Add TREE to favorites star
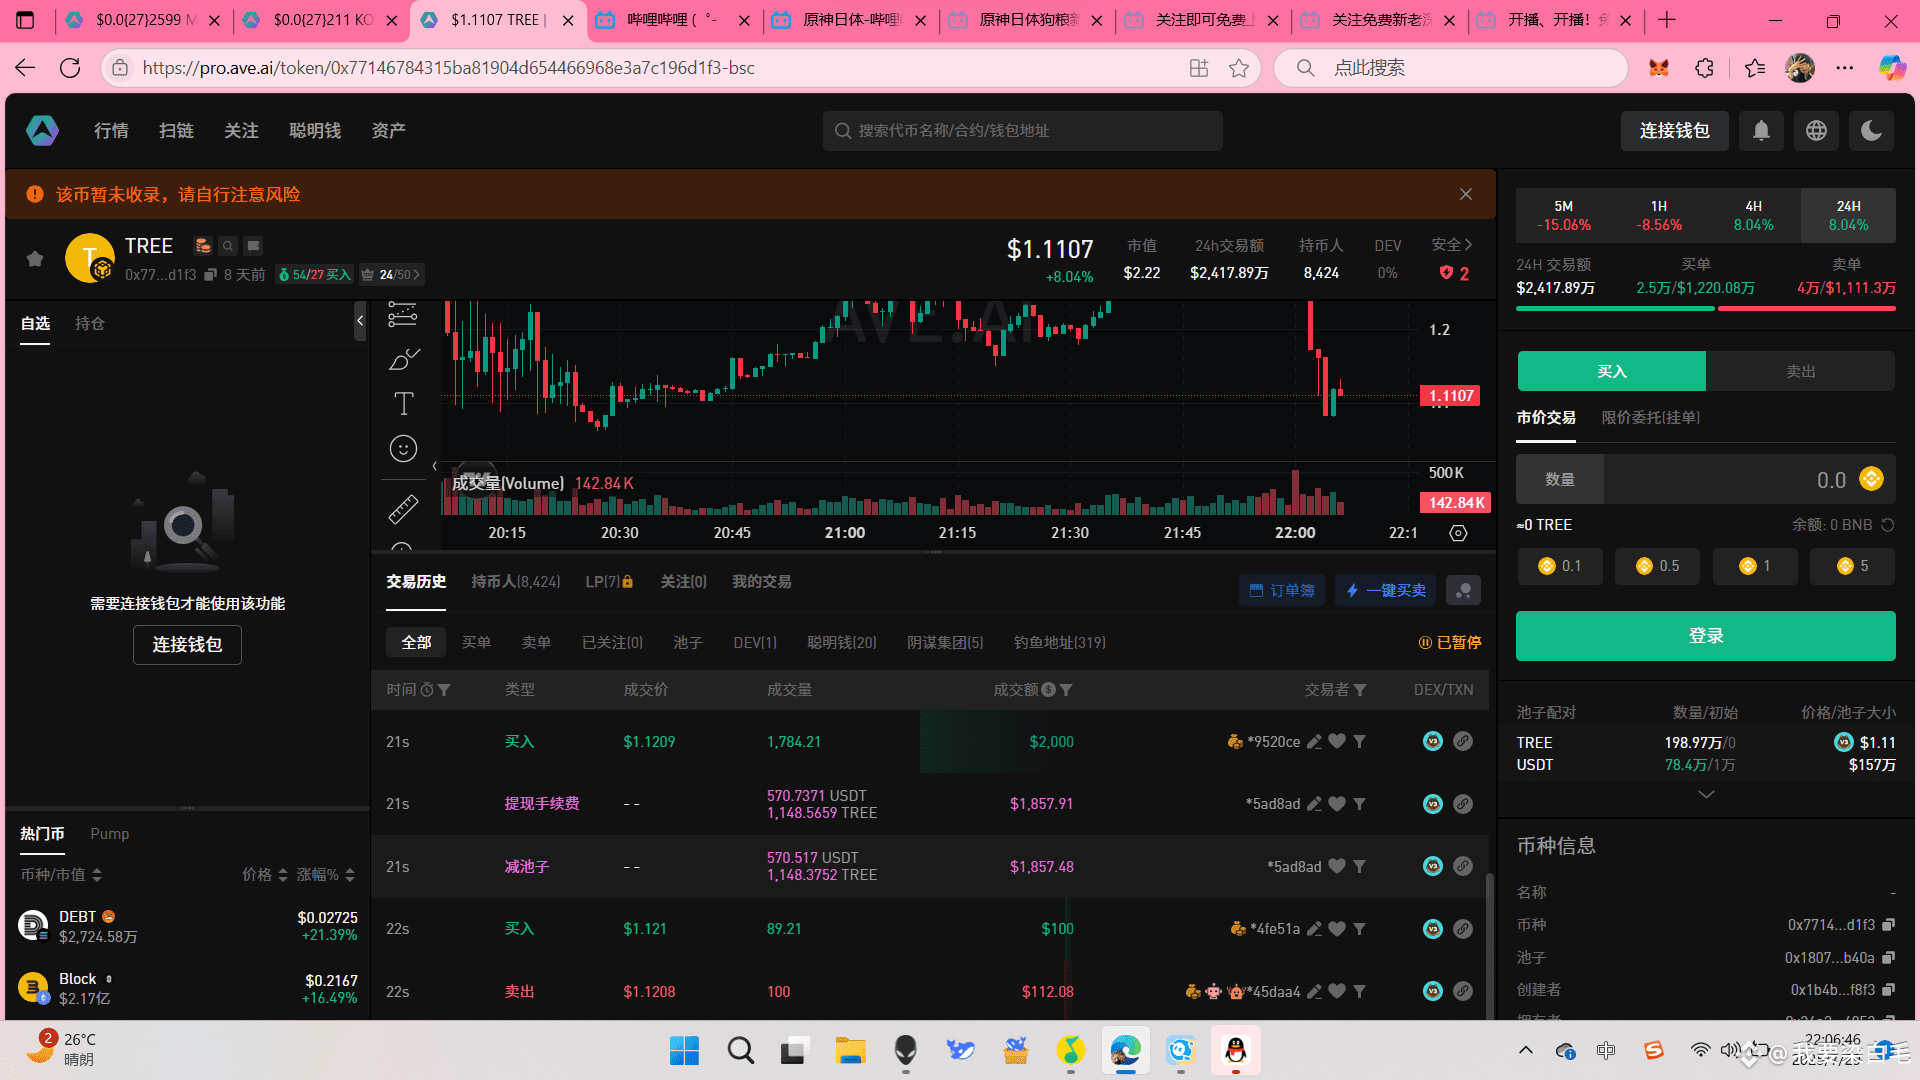 [x=35, y=259]
